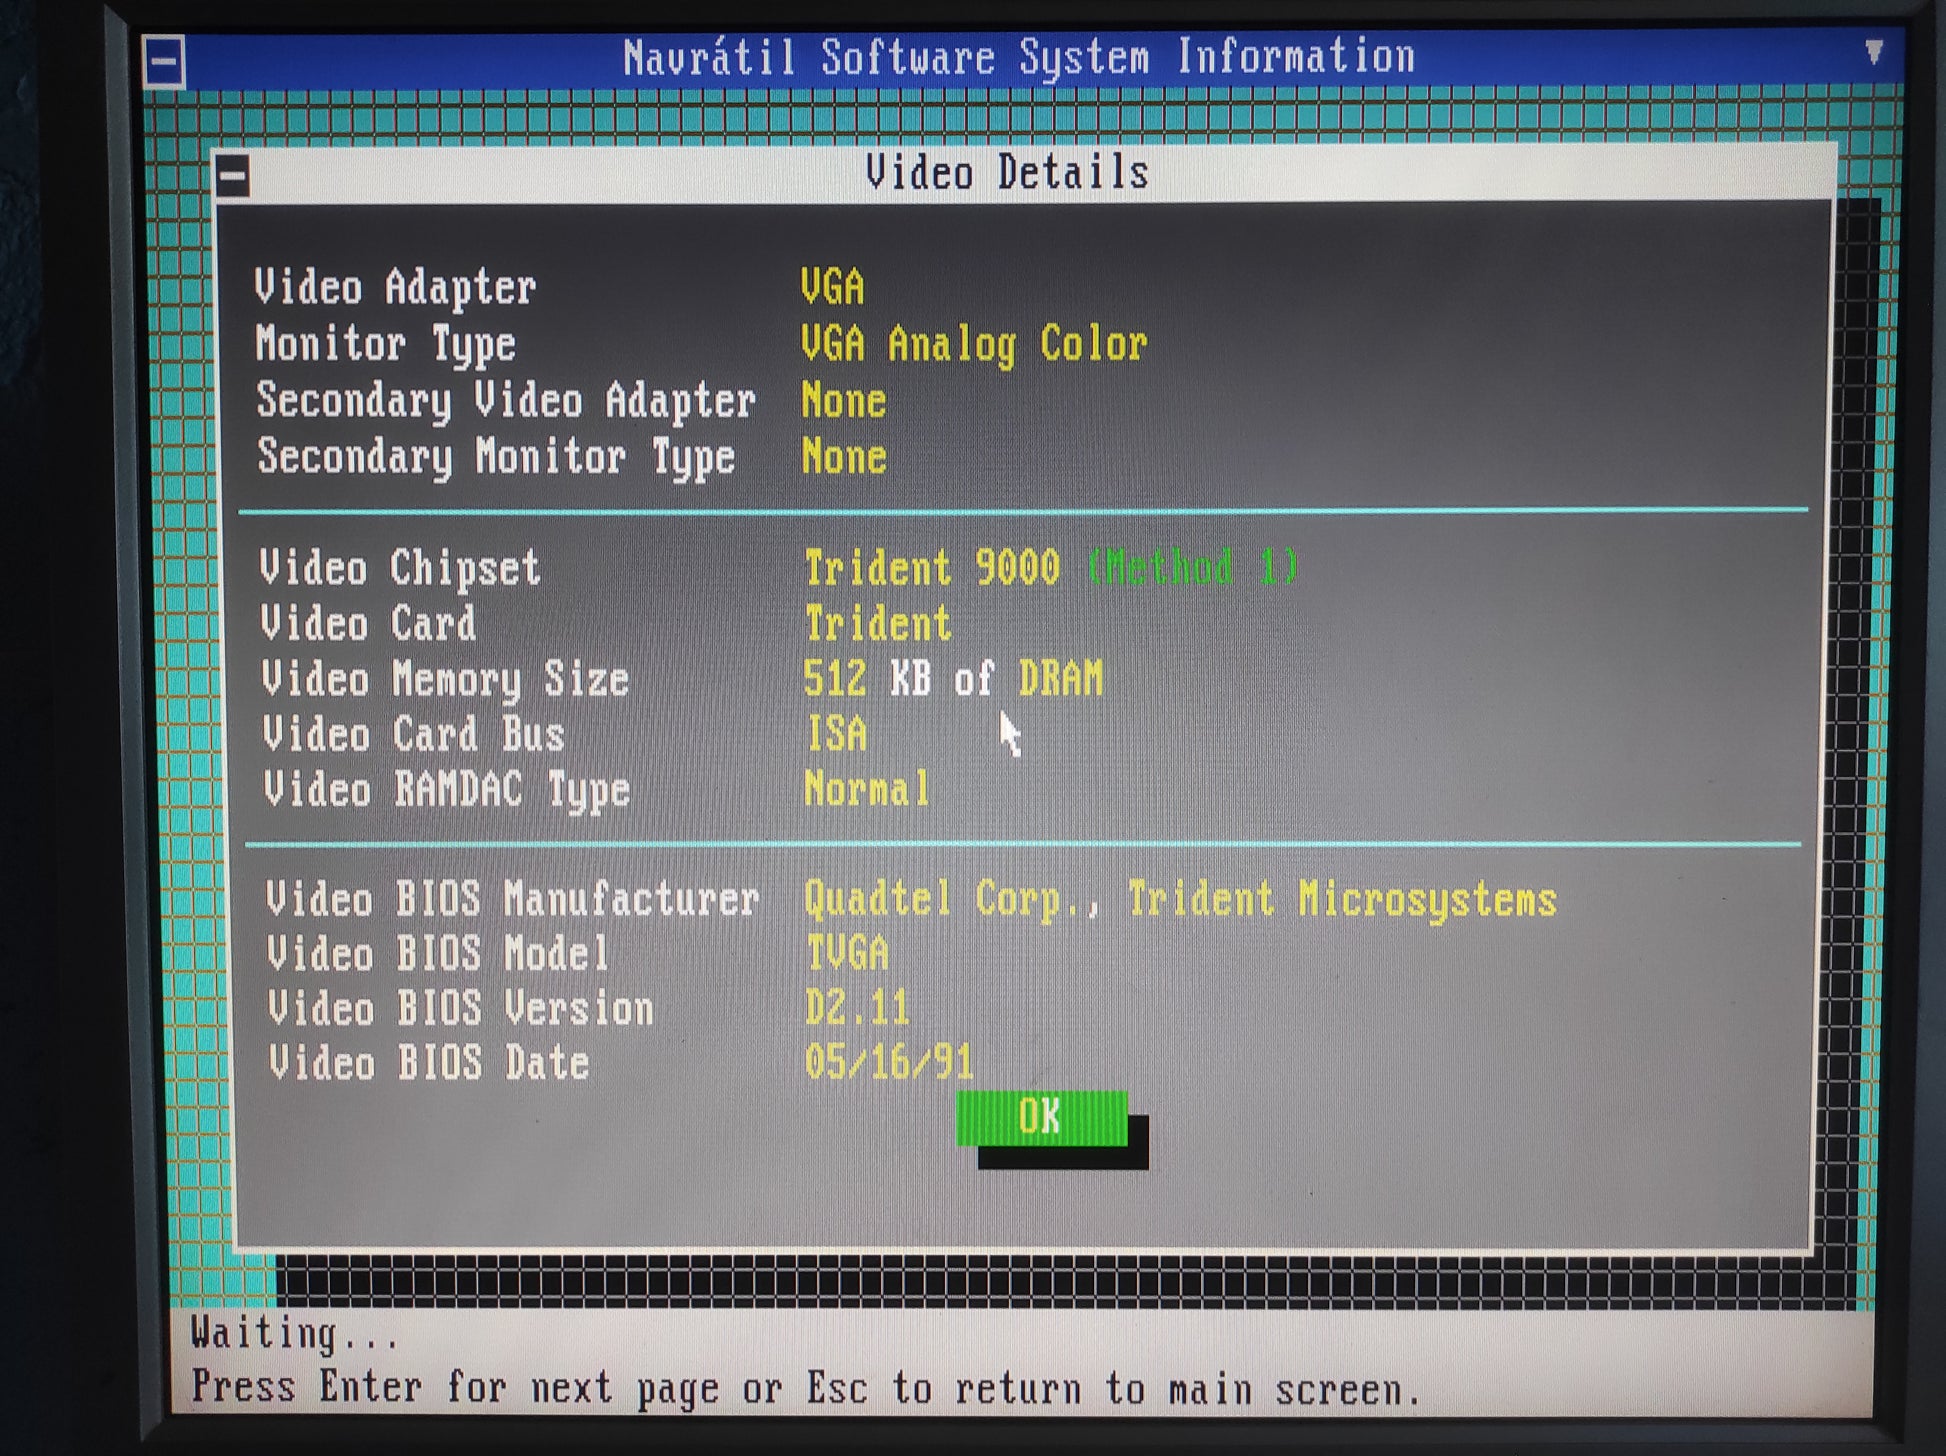
Task: Select the VGA Analog Color monitor type
Action: tap(973, 344)
